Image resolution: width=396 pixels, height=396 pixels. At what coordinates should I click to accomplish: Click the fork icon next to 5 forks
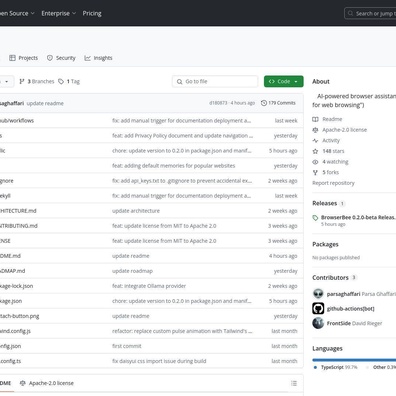click(x=315, y=172)
